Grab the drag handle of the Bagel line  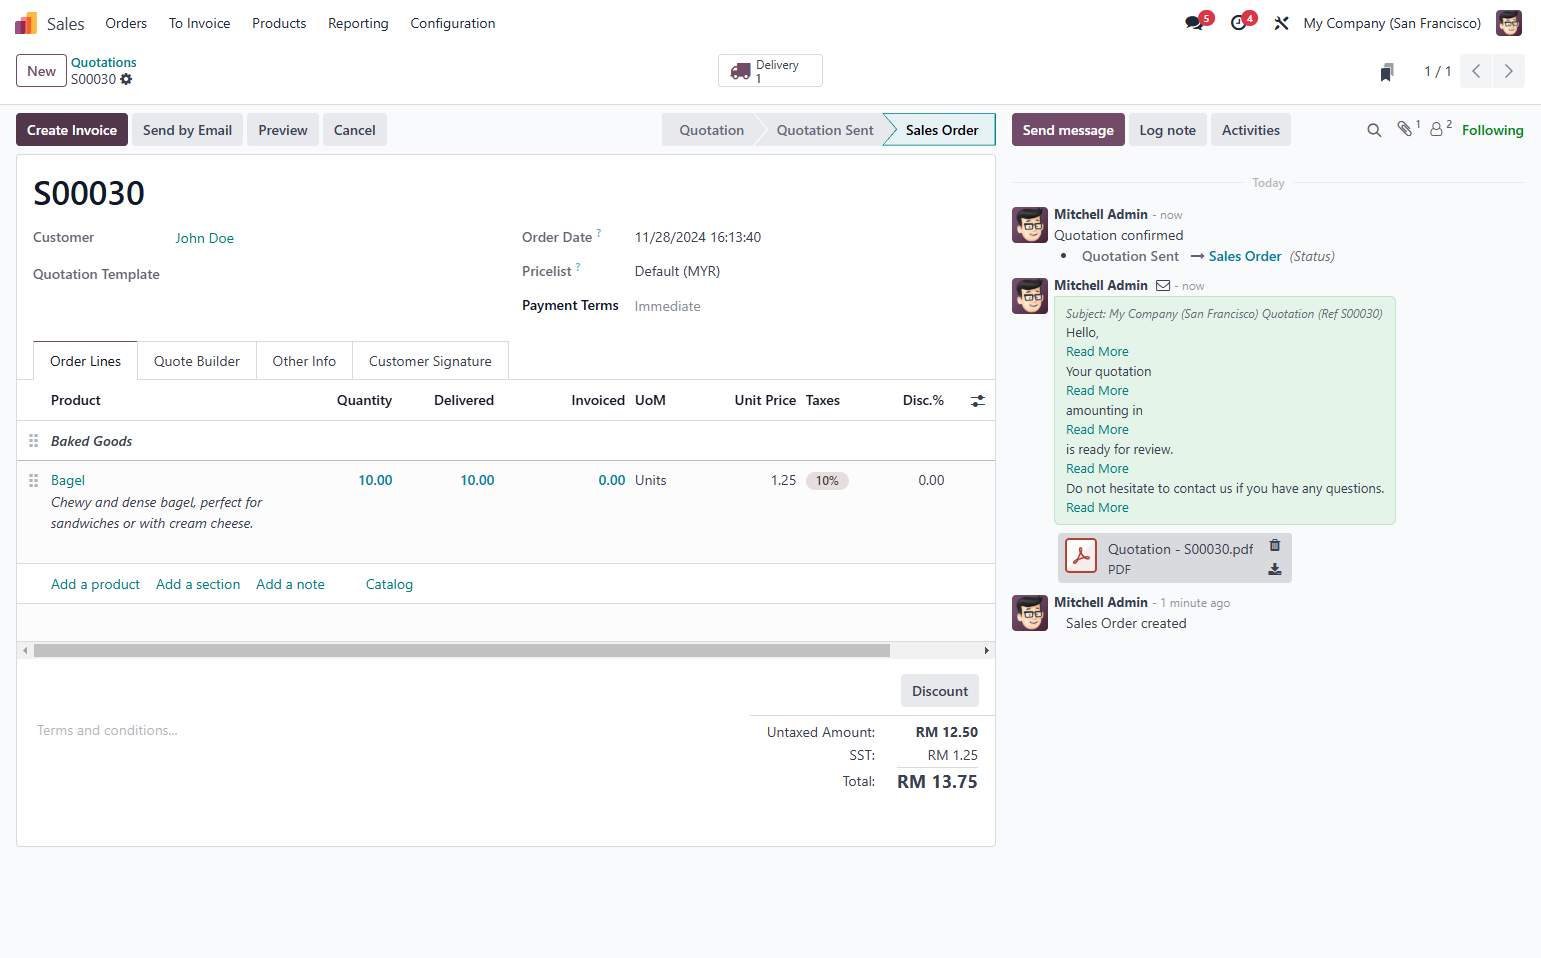tap(33, 480)
